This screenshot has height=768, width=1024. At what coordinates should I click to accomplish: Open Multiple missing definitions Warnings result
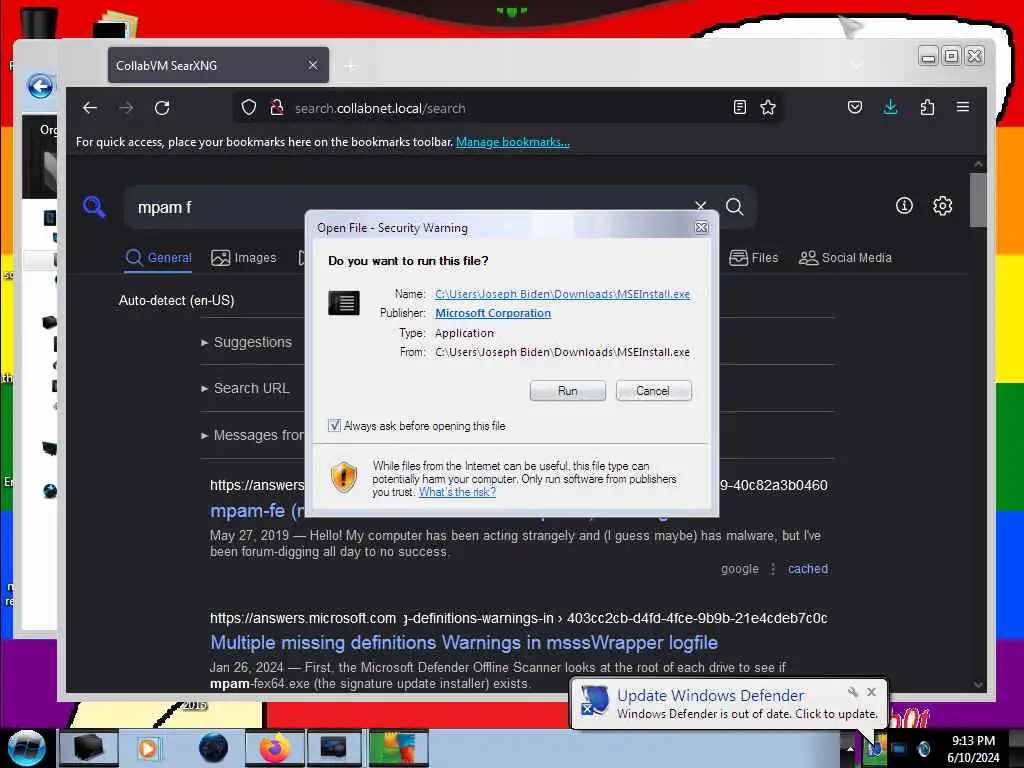click(464, 643)
